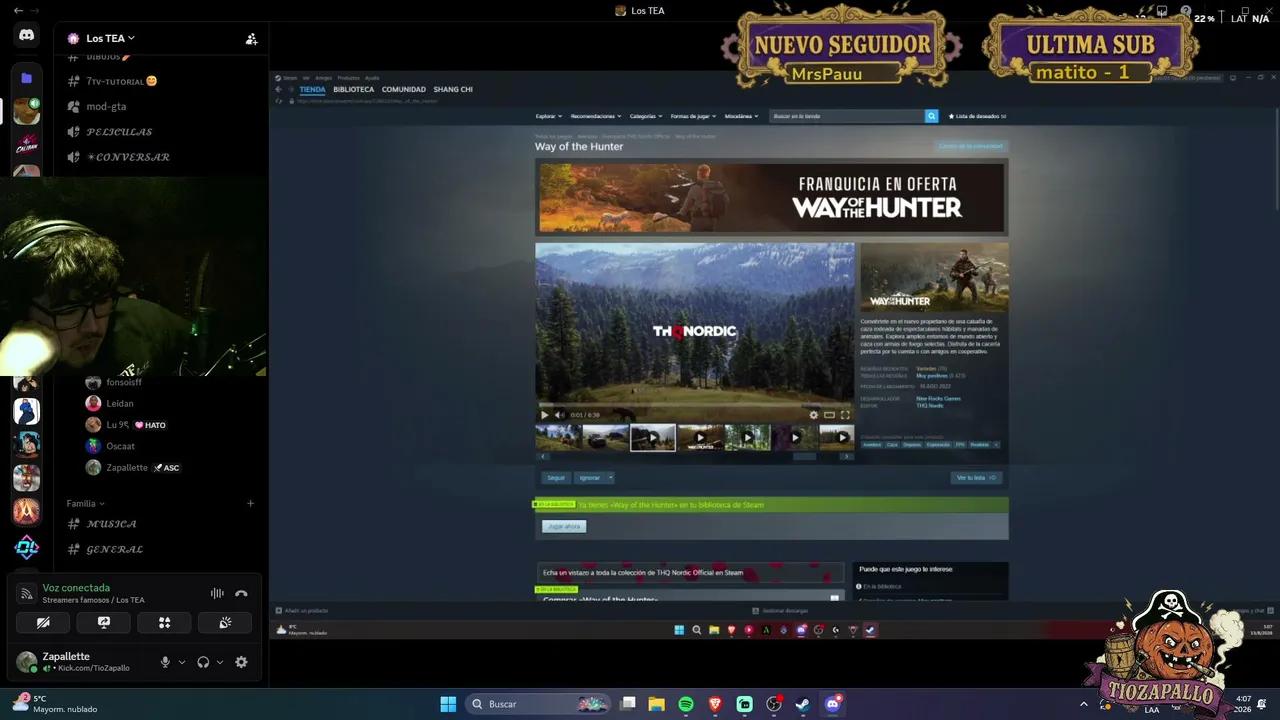Switch trailer to fullscreen

[x=845, y=415]
